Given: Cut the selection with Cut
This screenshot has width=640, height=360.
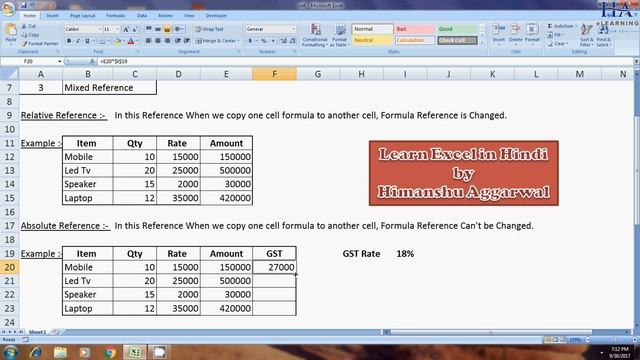Looking at the screenshot, I should 29,26.
